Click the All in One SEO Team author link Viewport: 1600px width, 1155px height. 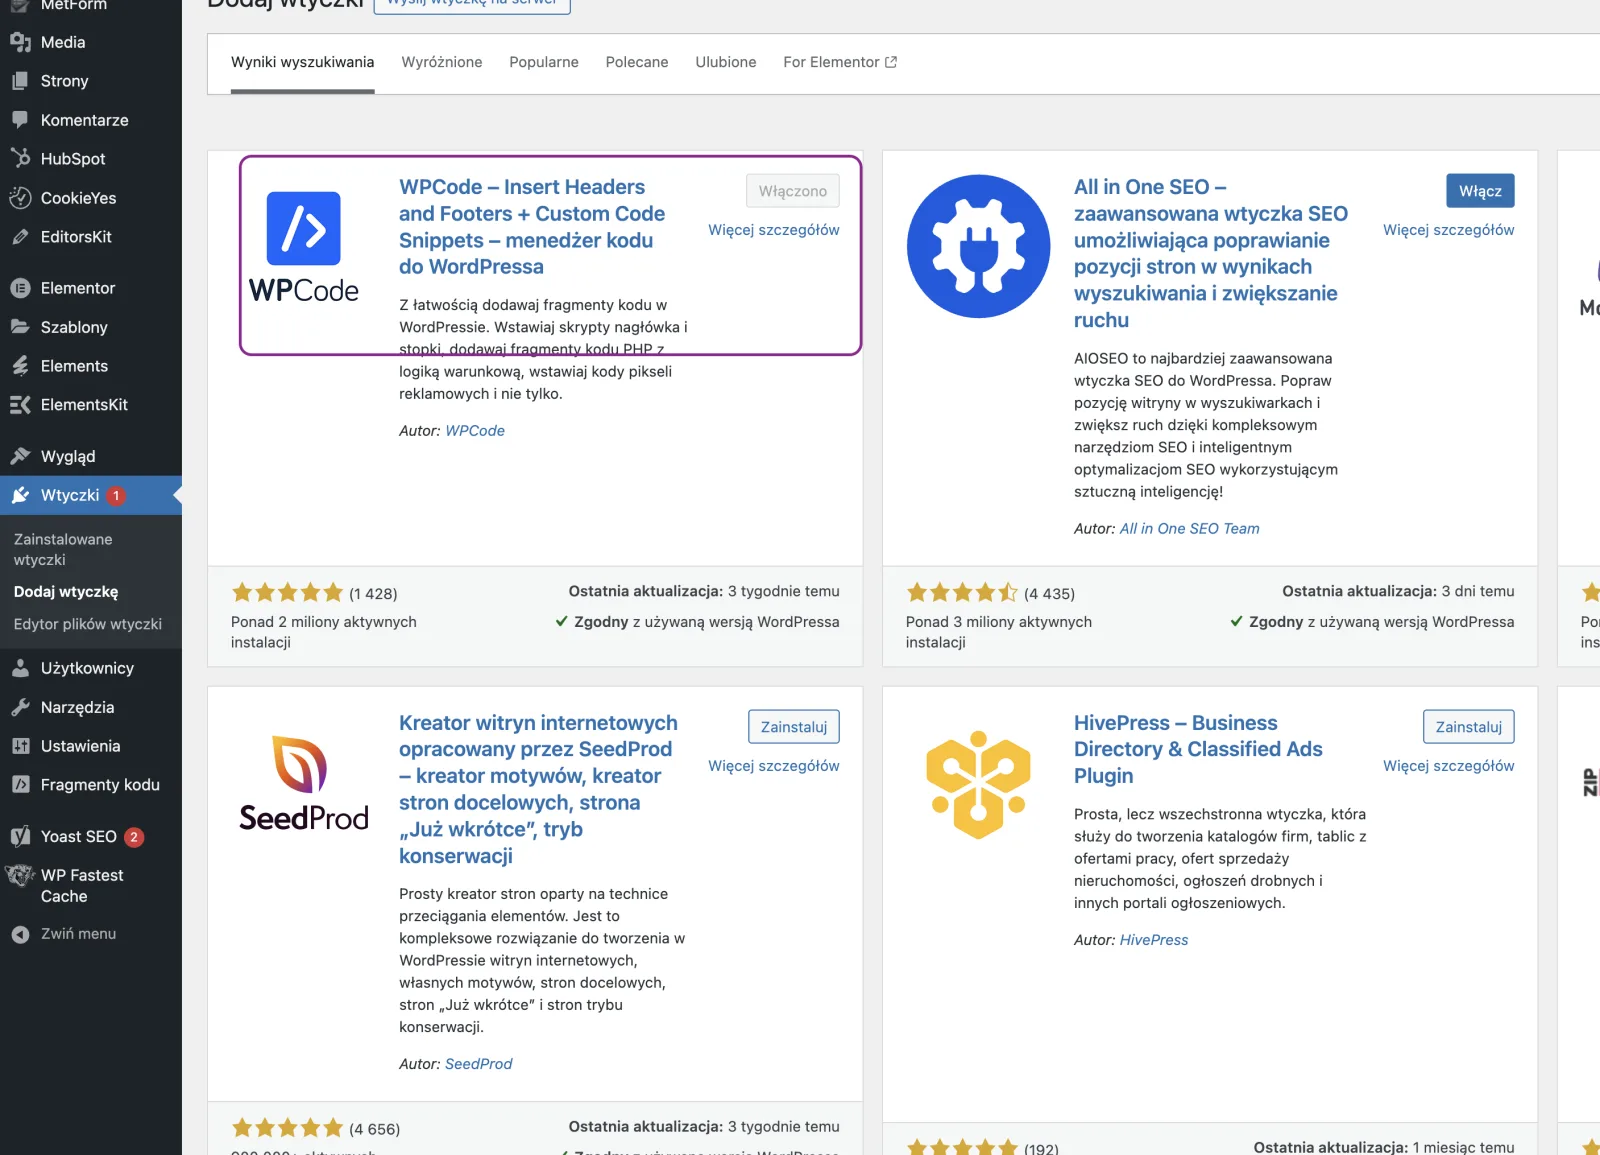[1190, 529]
